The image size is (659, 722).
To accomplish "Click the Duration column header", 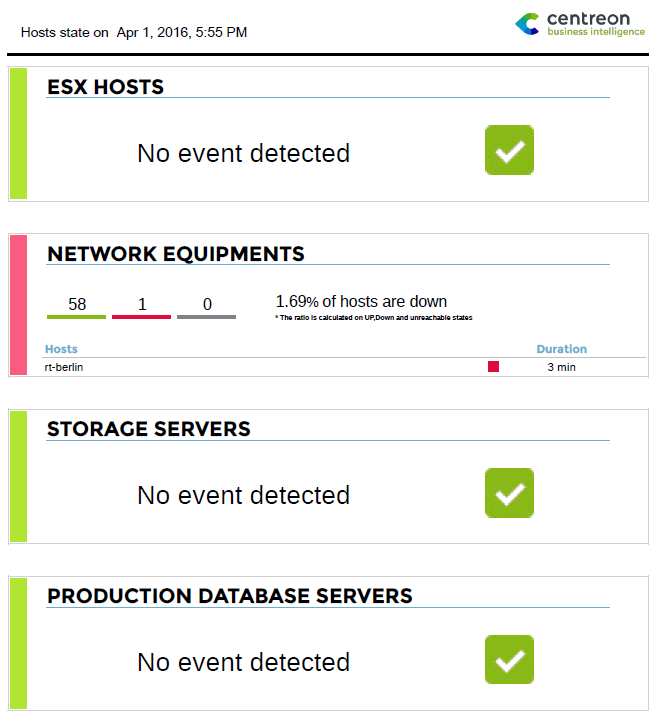I will 561,349.
